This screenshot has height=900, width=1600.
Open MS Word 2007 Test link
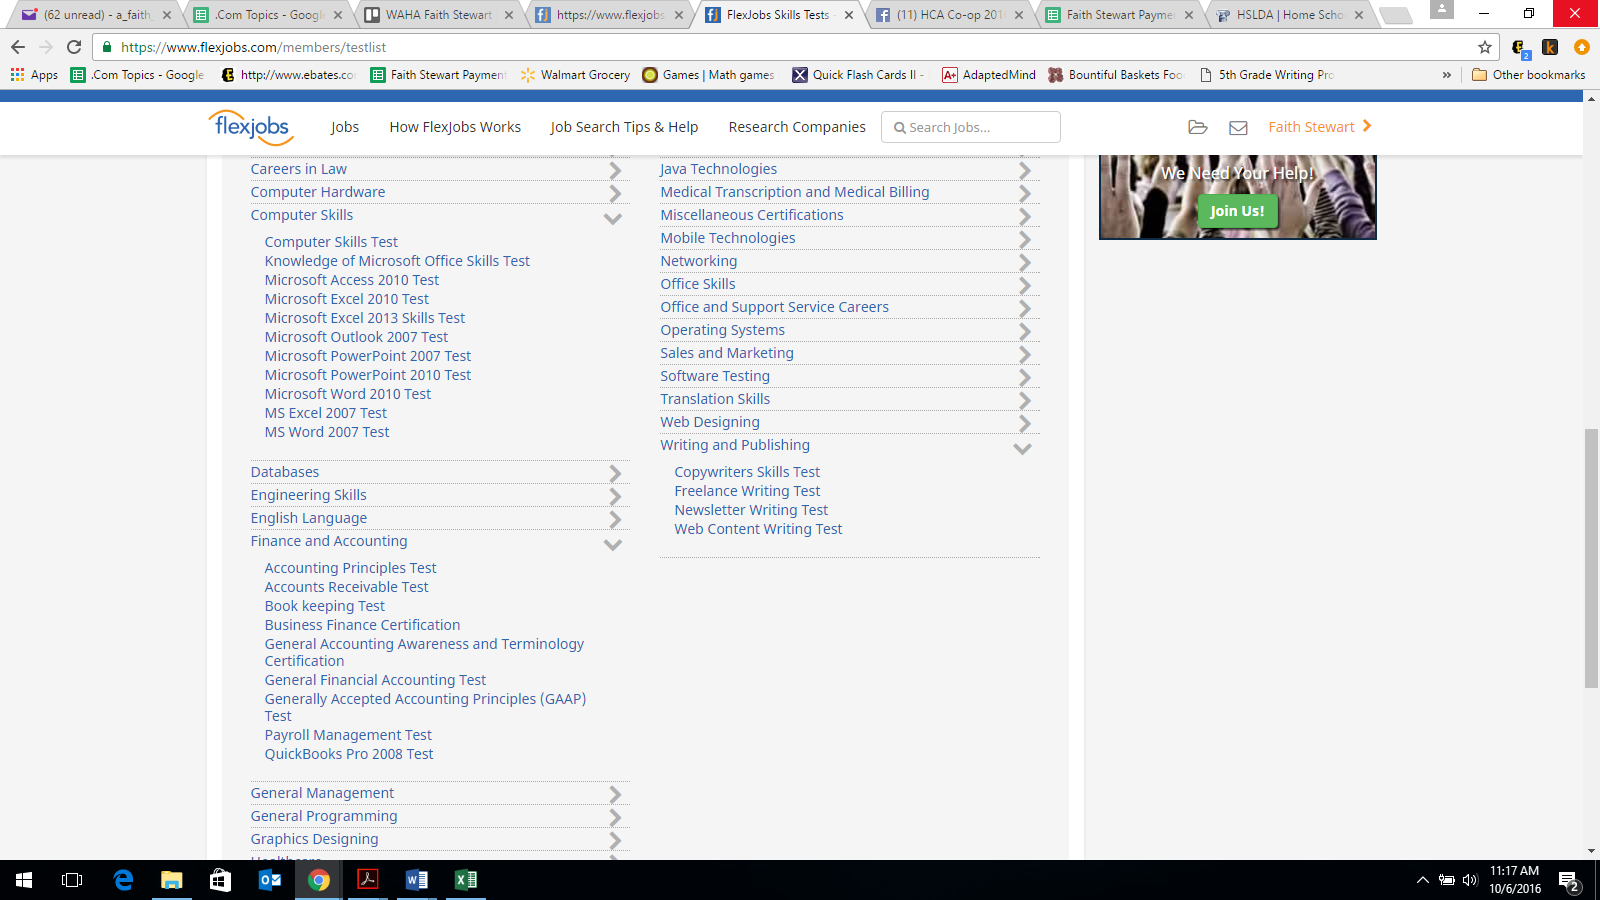click(327, 432)
